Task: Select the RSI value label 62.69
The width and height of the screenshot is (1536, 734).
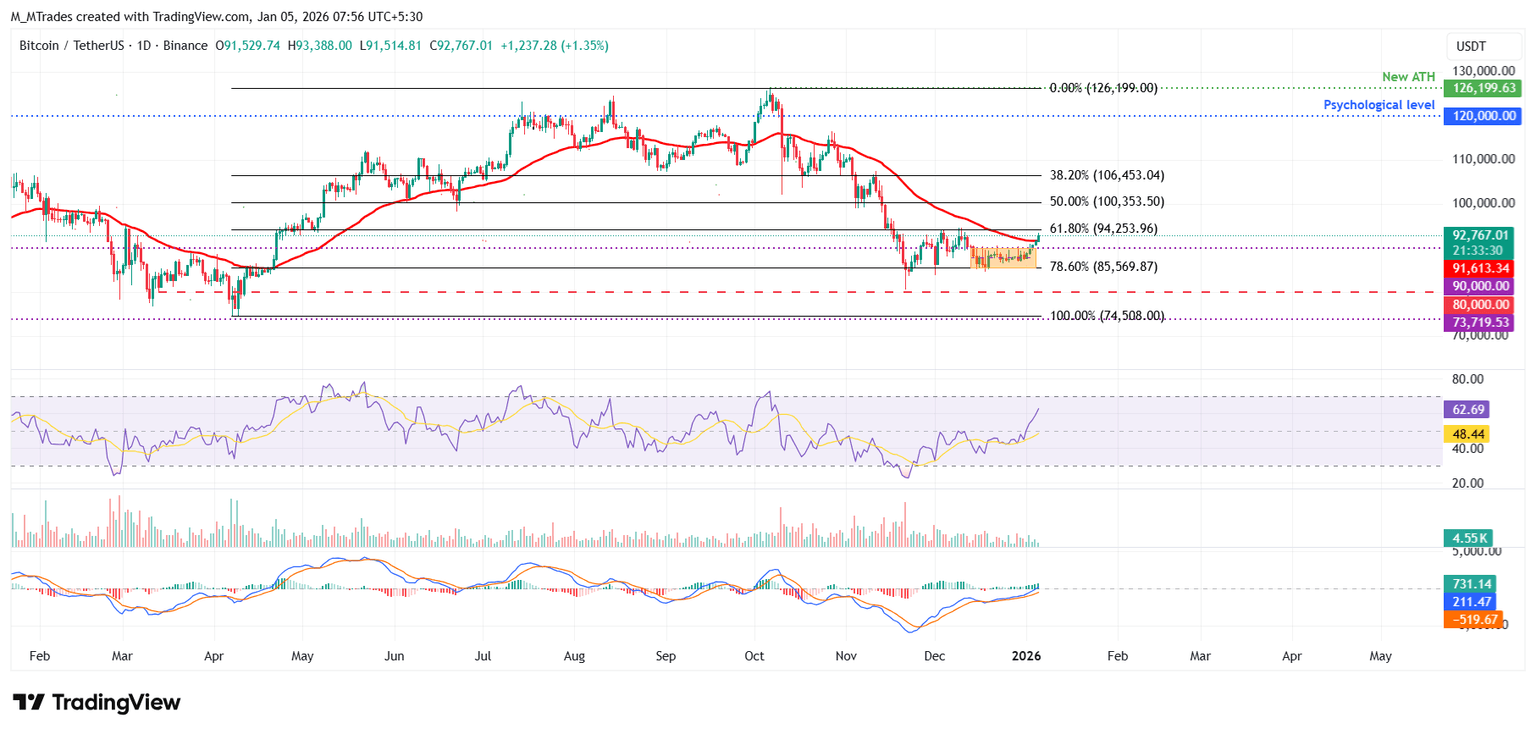Action: pos(1466,409)
